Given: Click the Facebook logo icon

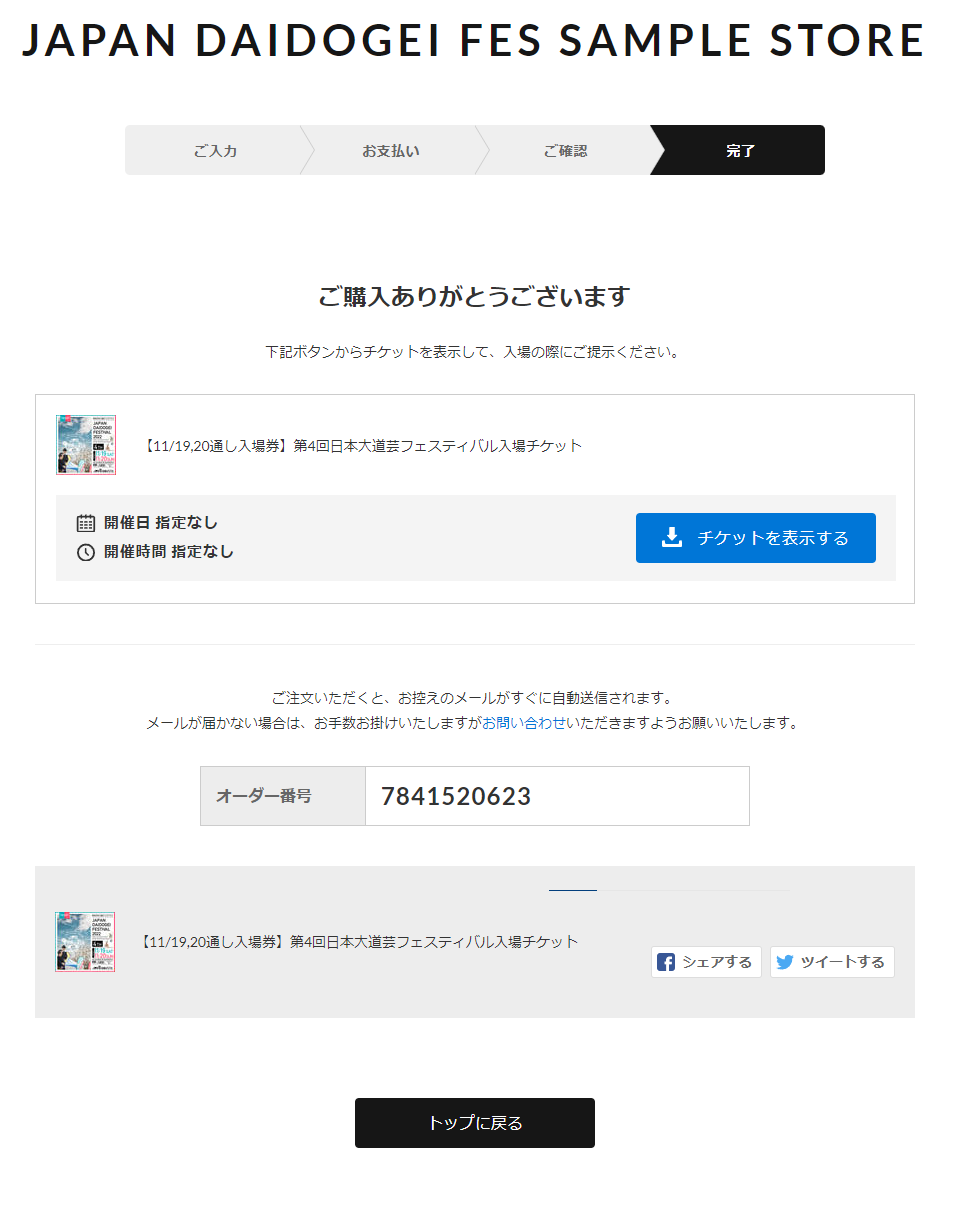Looking at the screenshot, I should [666, 963].
